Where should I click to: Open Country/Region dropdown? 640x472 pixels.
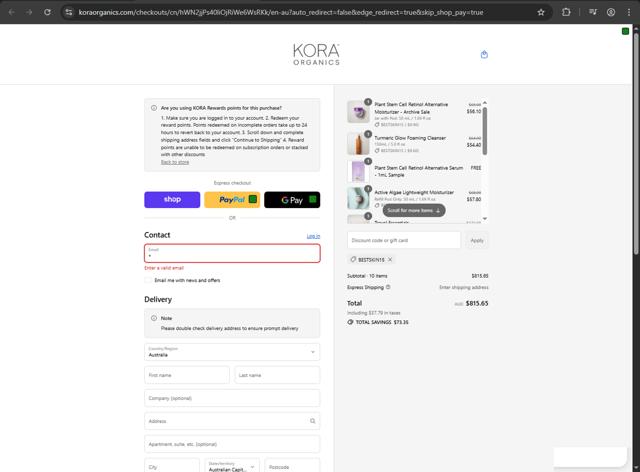coord(232,352)
